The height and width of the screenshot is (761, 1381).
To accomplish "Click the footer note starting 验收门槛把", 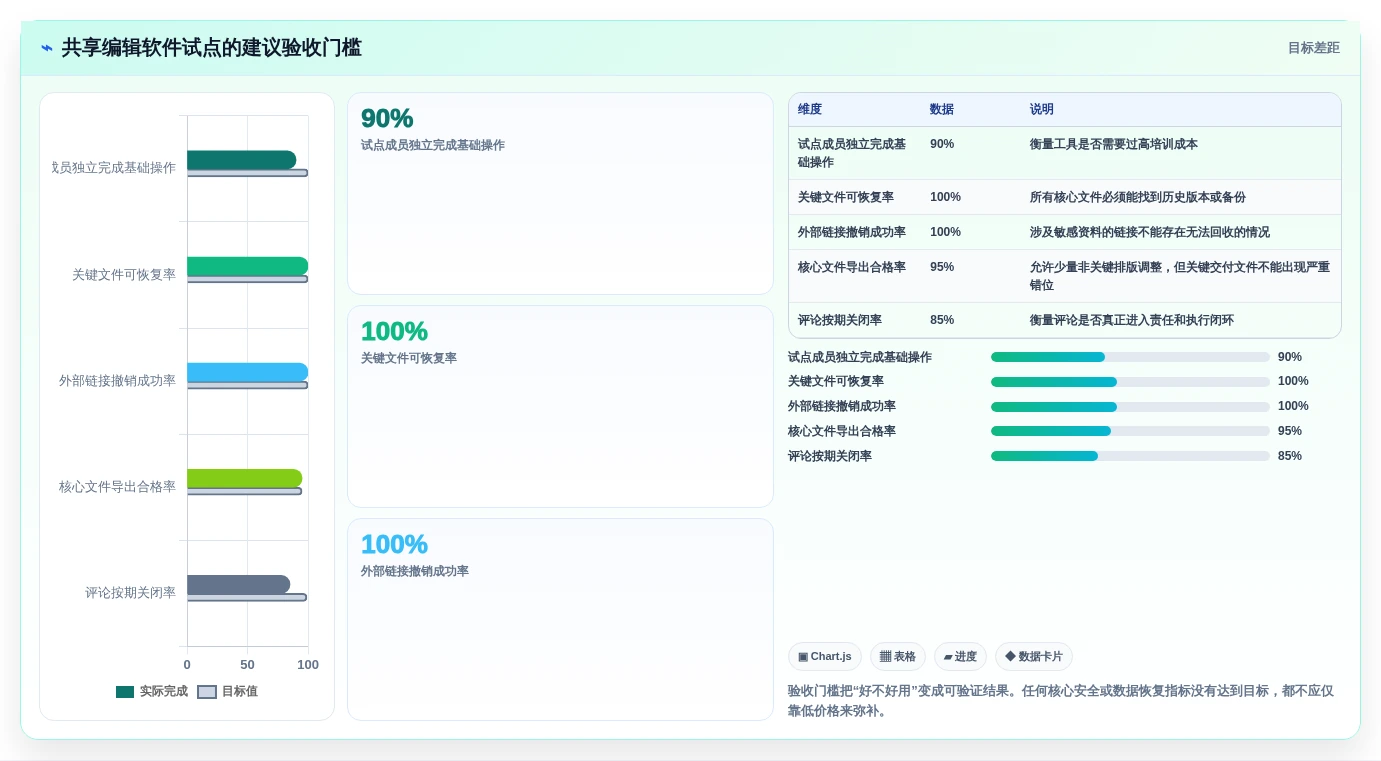I will click(1061, 701).
